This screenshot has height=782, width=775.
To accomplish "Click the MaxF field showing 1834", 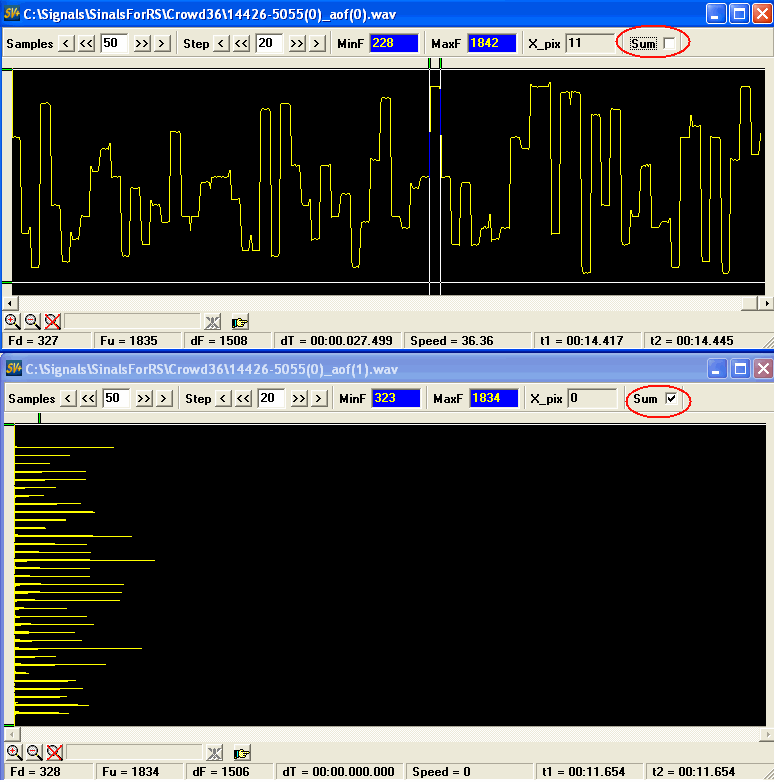I will tap(492, 399).
